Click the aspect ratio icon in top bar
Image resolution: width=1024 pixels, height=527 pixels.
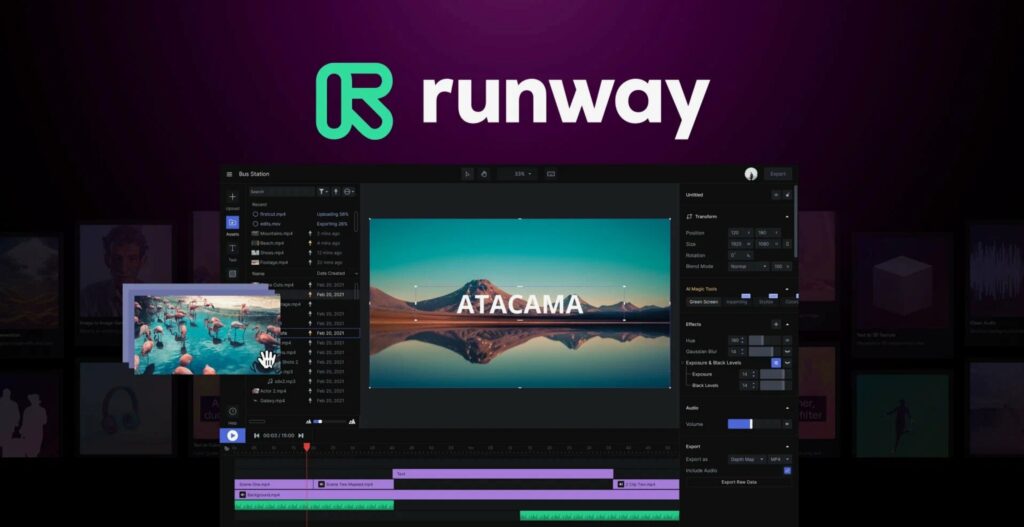coord(551,174)
